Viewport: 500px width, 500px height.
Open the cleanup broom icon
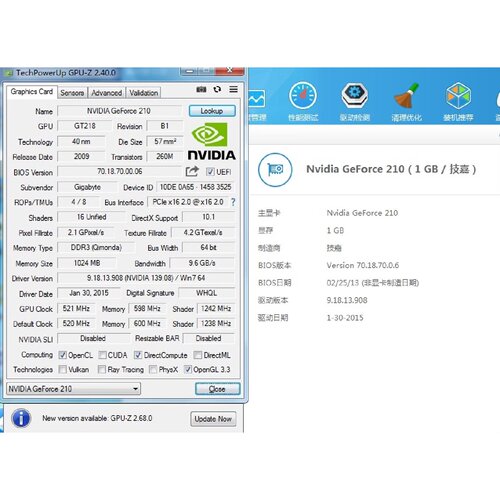[x=406, y=96]
